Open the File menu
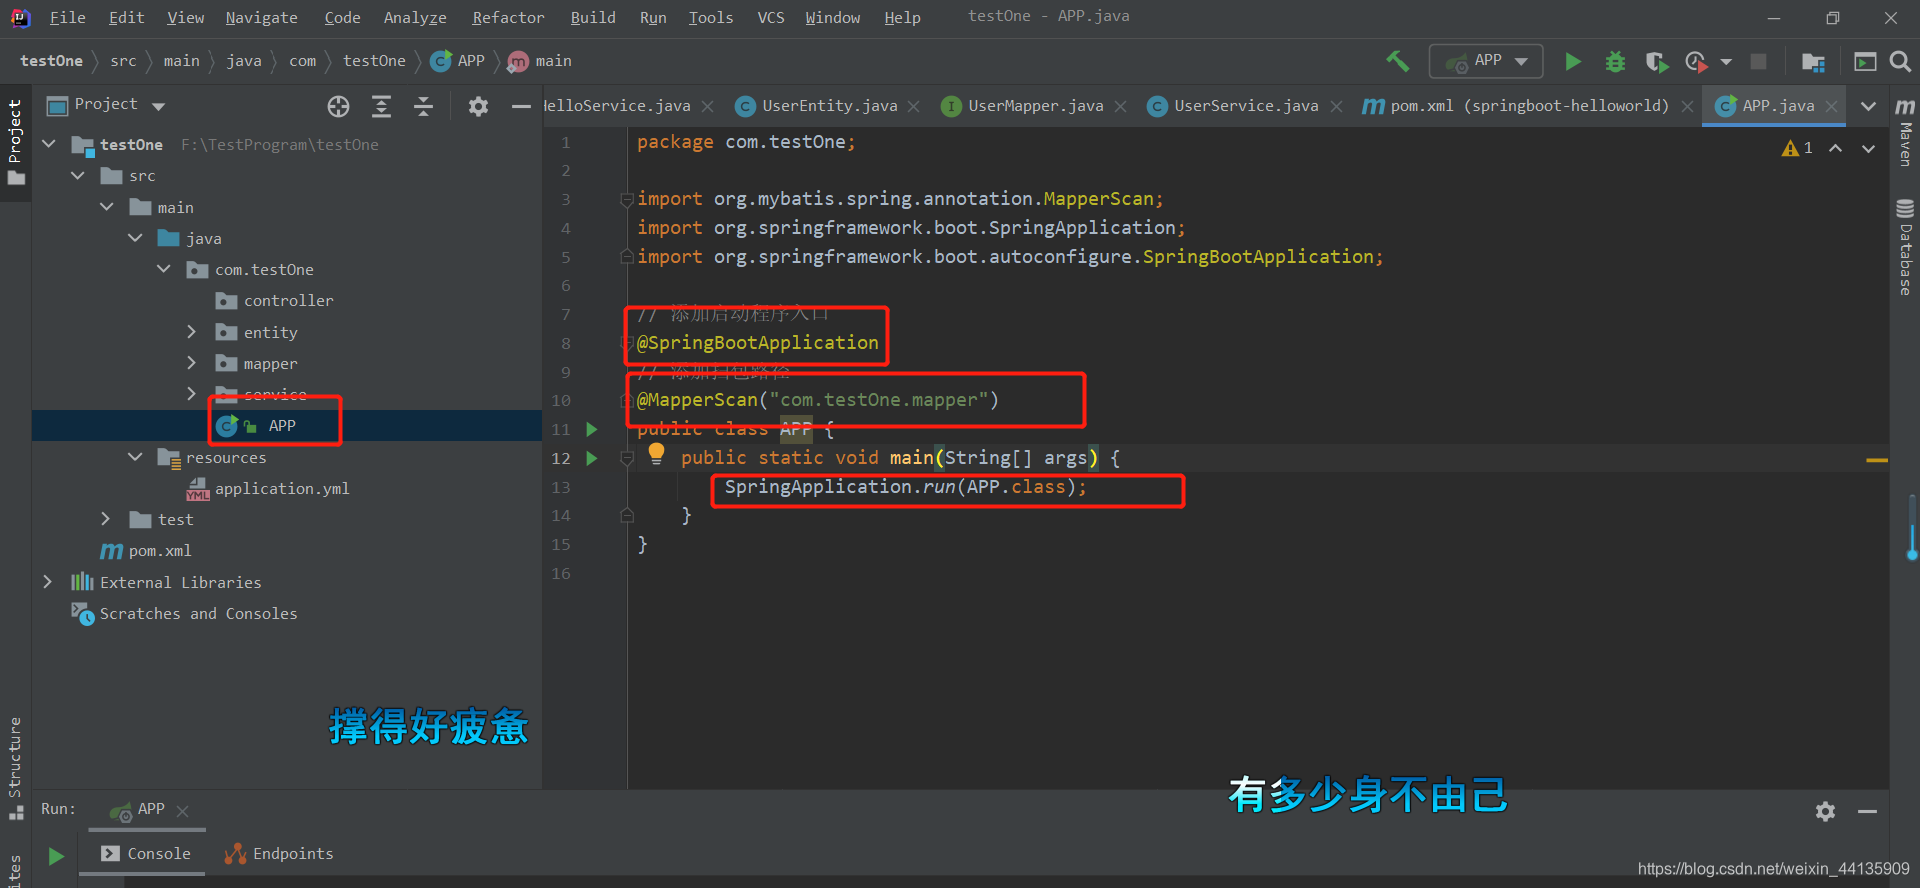The width and height of the screenshot is (1920, 888). pyautogui.click(x=67, y=17)
